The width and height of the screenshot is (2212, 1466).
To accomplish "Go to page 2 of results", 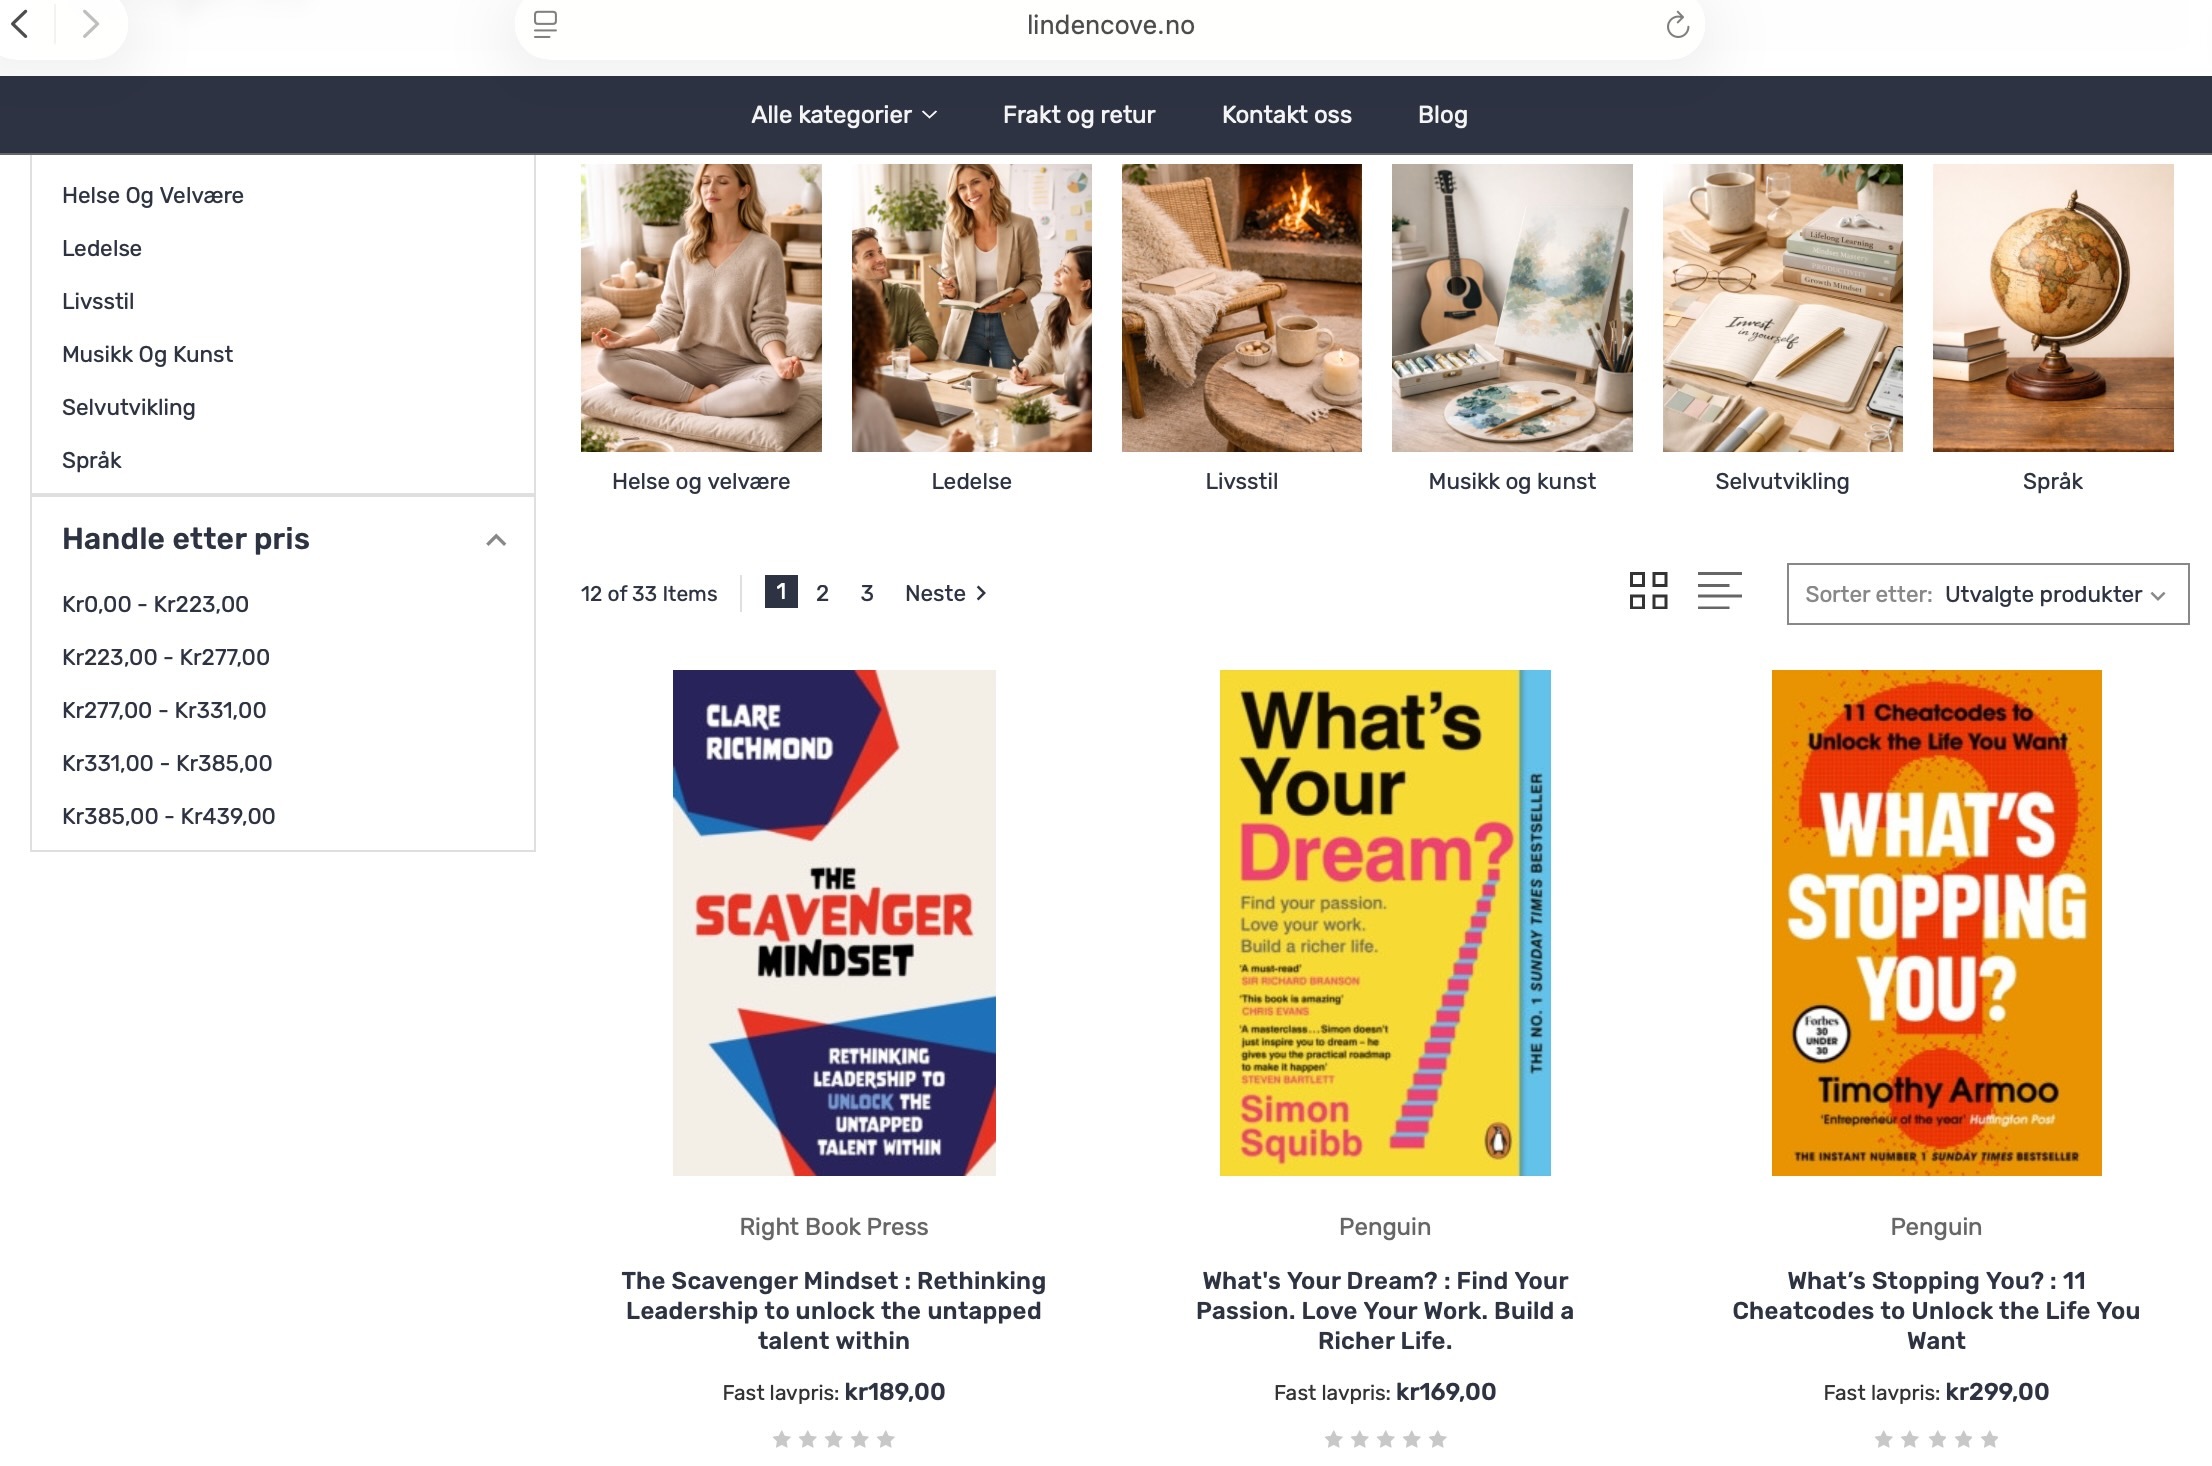I will [822, 593].
